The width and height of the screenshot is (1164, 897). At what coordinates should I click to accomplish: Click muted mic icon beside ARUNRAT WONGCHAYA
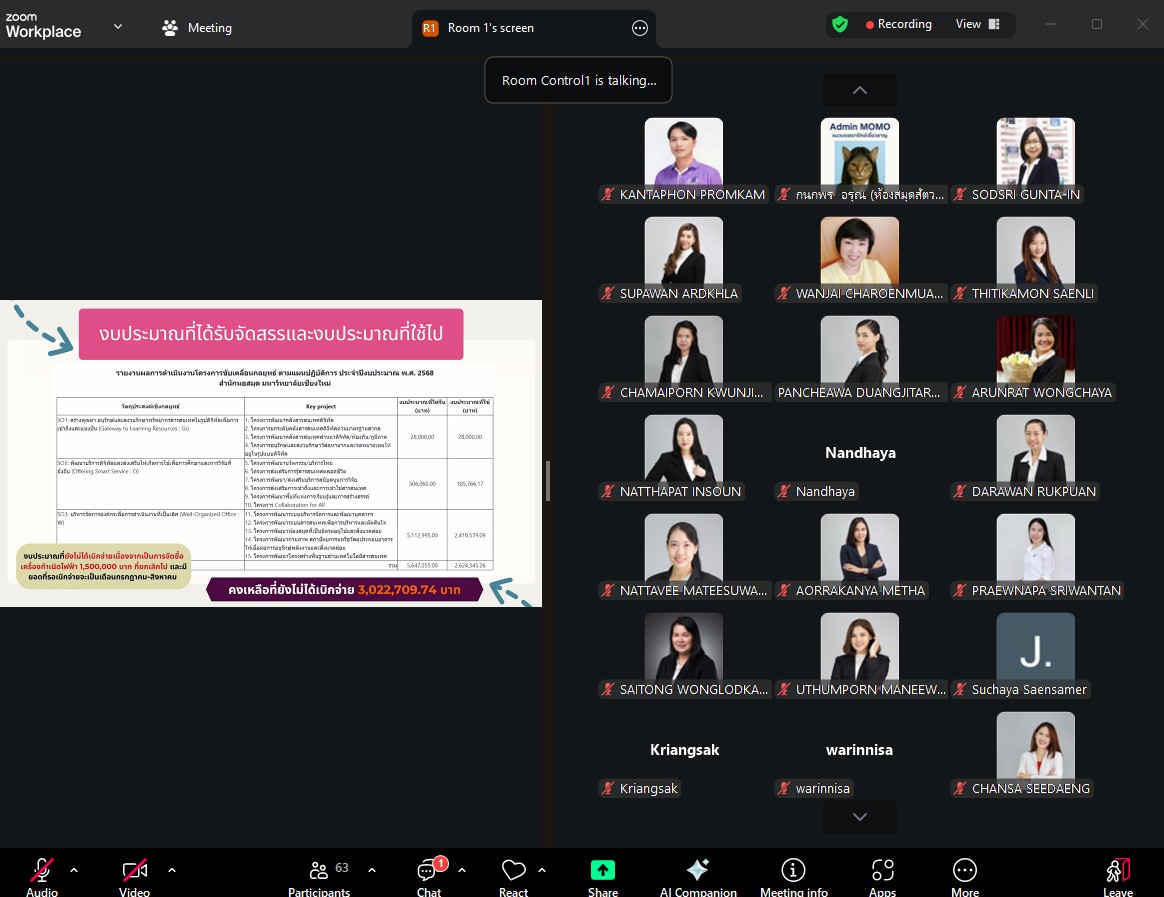(x=960, y=392)
